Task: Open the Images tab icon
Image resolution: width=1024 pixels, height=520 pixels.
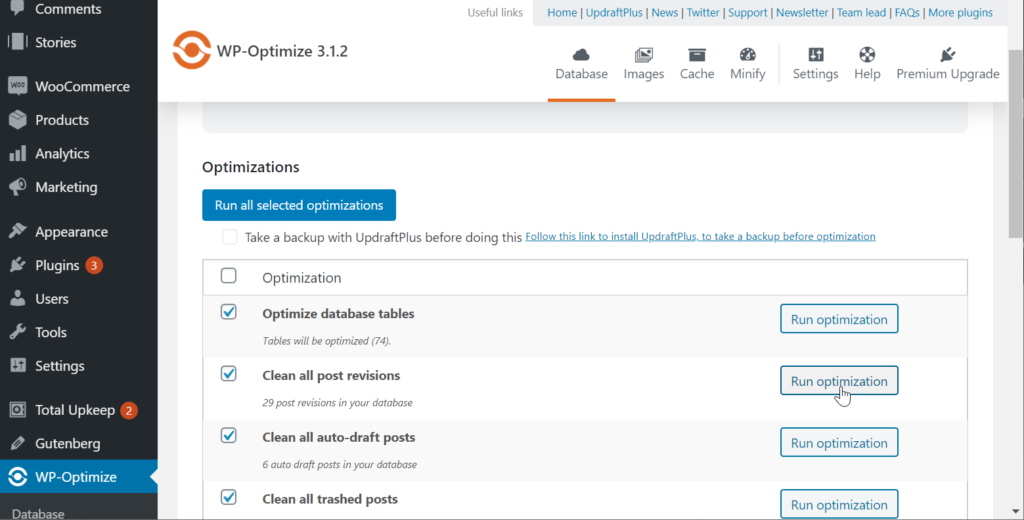Action: coord(643,55)
